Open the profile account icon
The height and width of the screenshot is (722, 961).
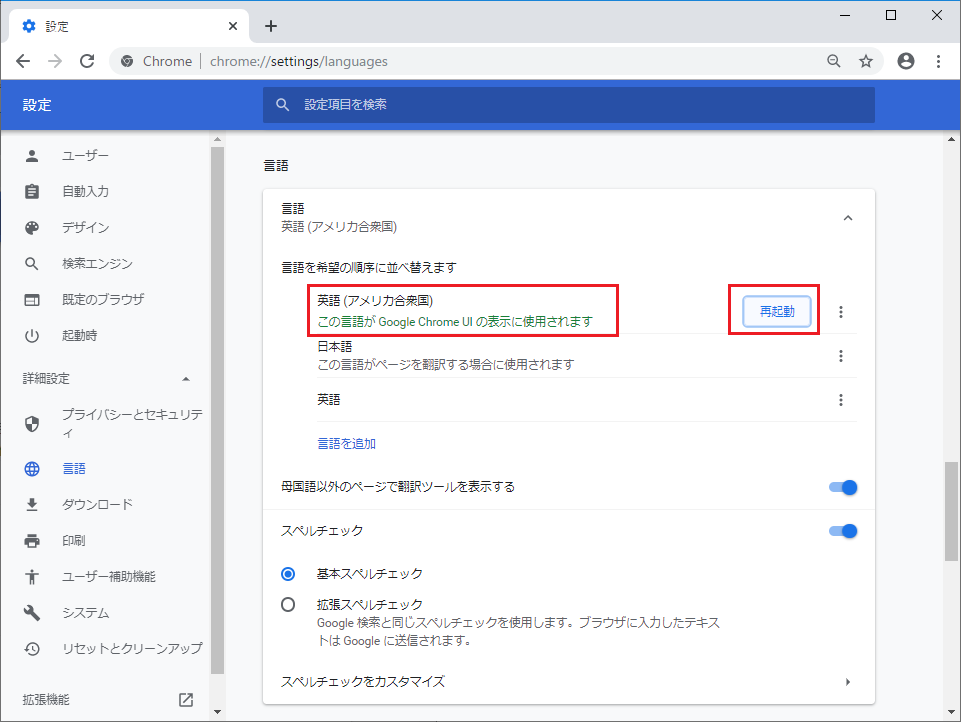tap(906, 61)
